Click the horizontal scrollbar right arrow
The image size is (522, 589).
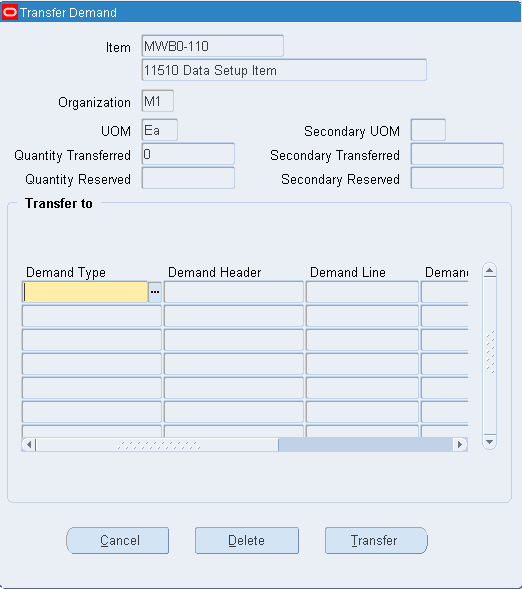460,444
